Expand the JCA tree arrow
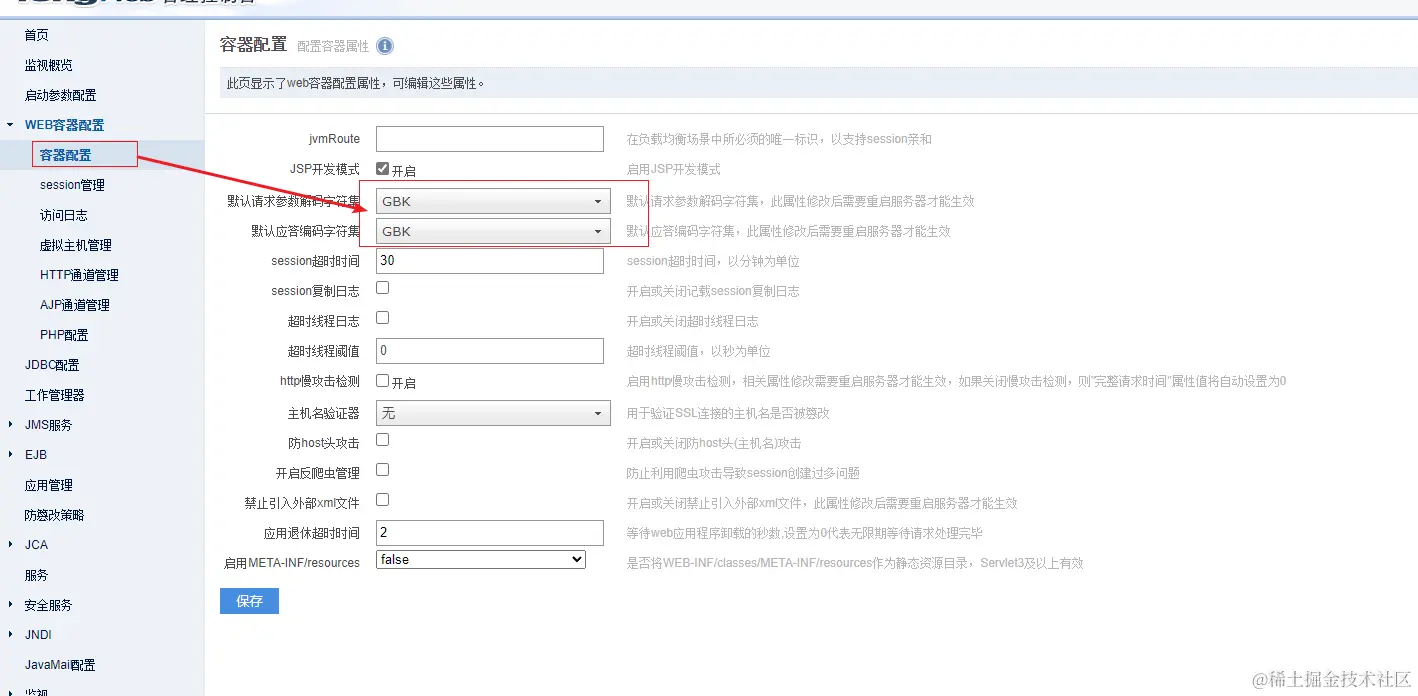The image size is (1418, 696). (x=10, y=545)
